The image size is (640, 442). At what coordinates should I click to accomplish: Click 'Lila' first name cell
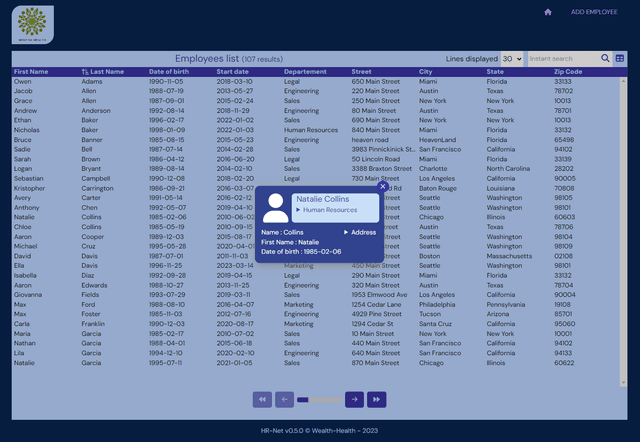pyautogui.click(x=19, y=353)
